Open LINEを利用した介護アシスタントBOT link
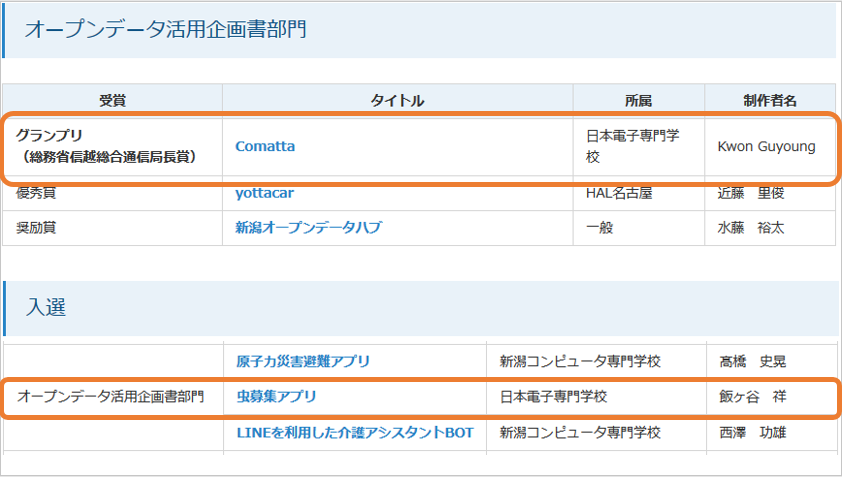This screenshot has width=842, height=477. tap(355, 433)
